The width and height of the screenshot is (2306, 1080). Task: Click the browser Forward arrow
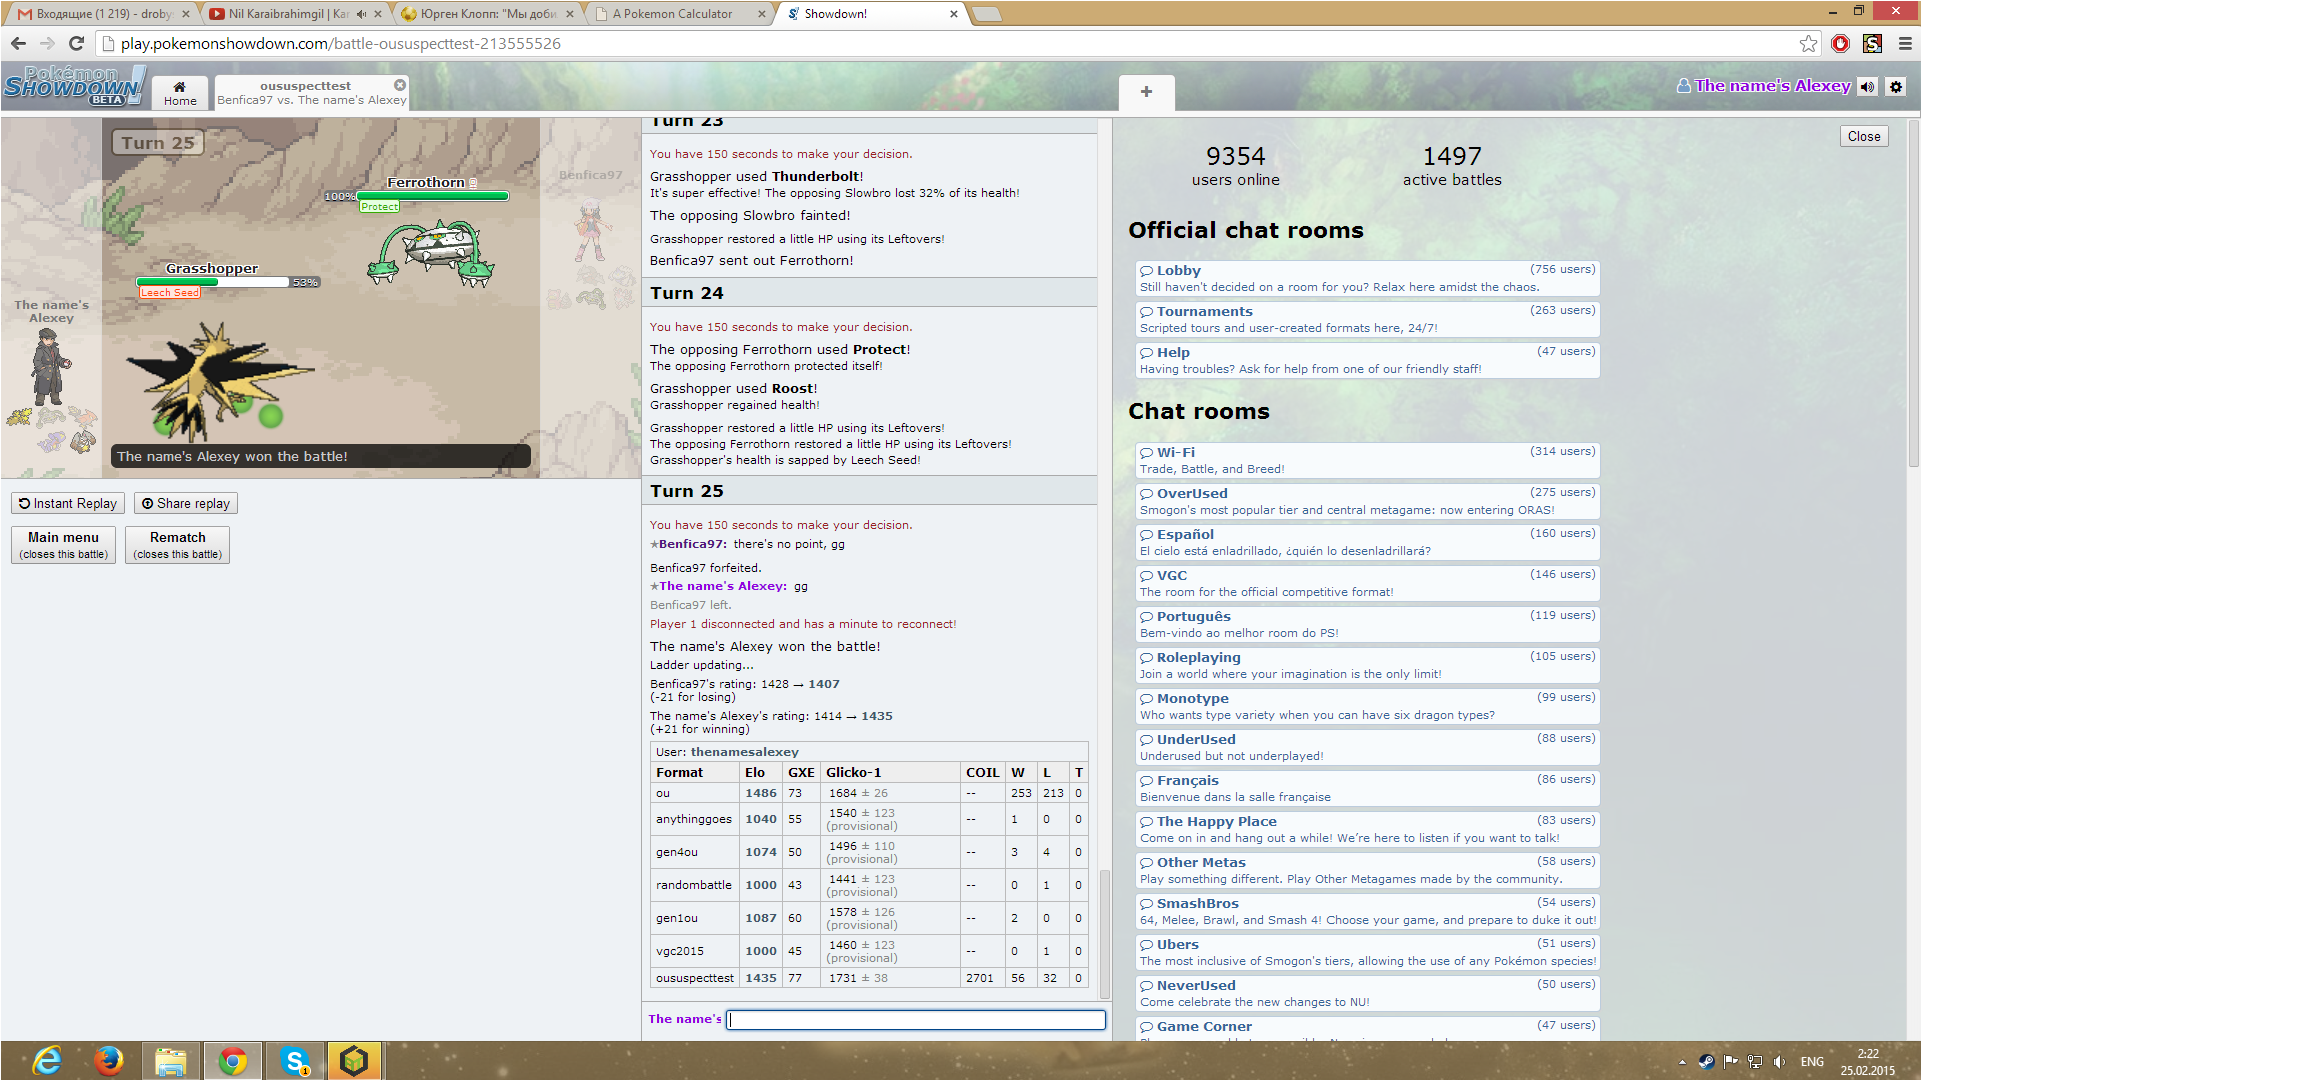click(47, 43)
